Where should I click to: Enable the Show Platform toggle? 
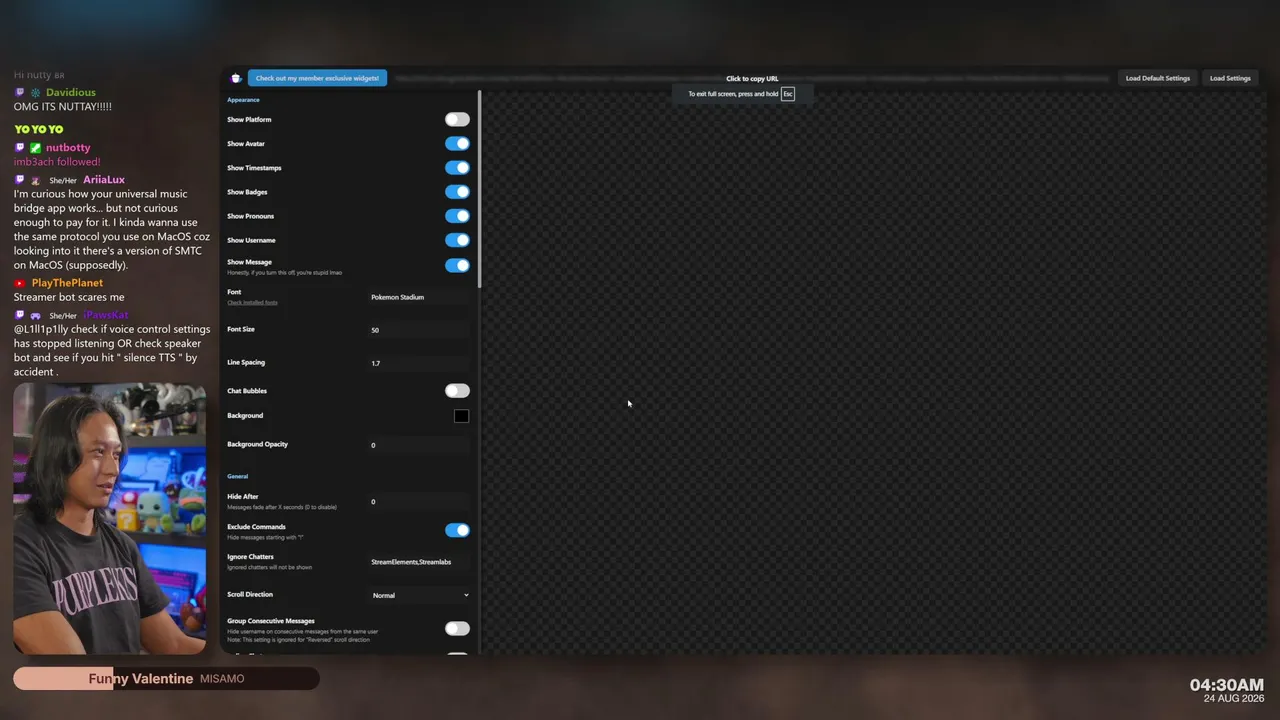(457, 120)
